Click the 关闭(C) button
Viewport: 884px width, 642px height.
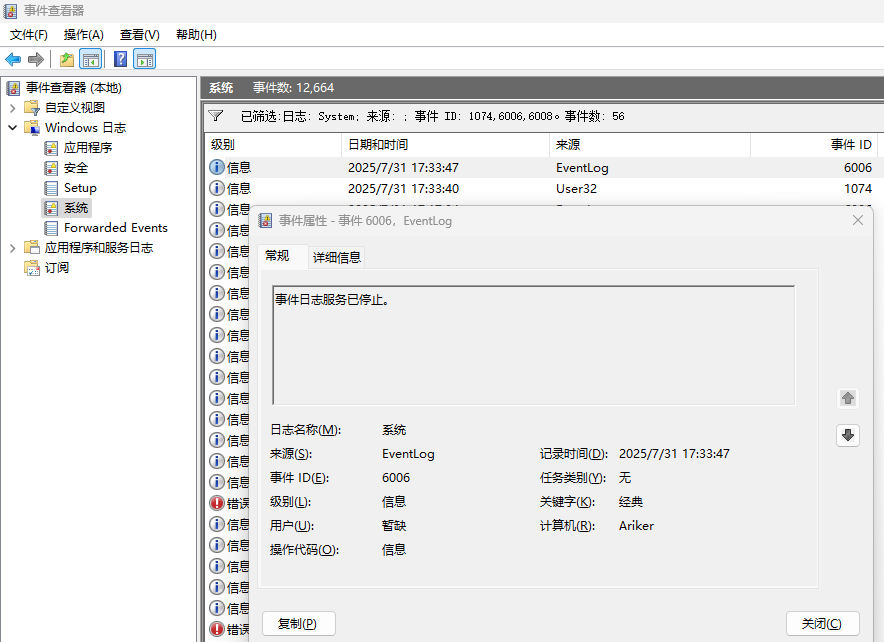click(822, 623)
